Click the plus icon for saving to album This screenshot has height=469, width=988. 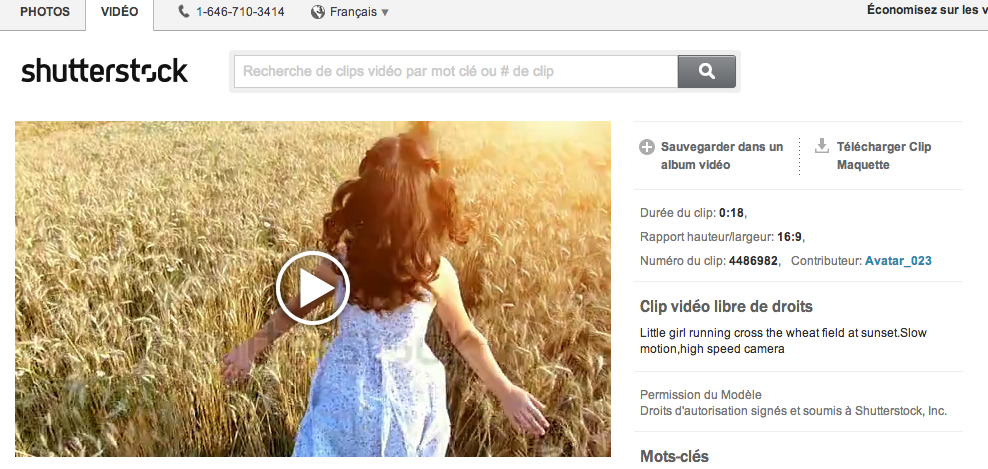(647, 147)
